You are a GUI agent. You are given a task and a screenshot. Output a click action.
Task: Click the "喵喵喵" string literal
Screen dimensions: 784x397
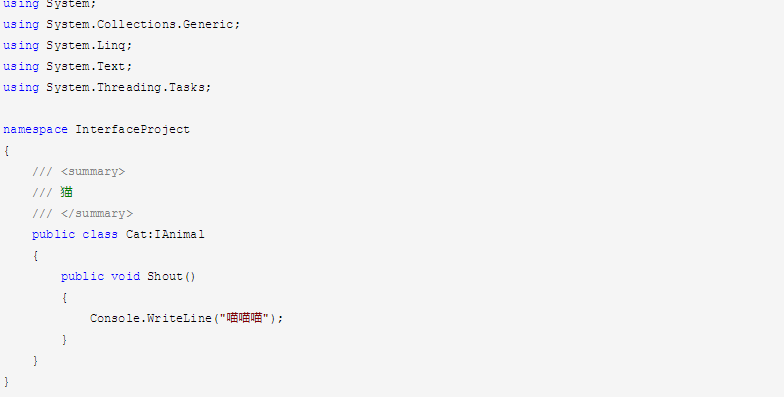244,318
